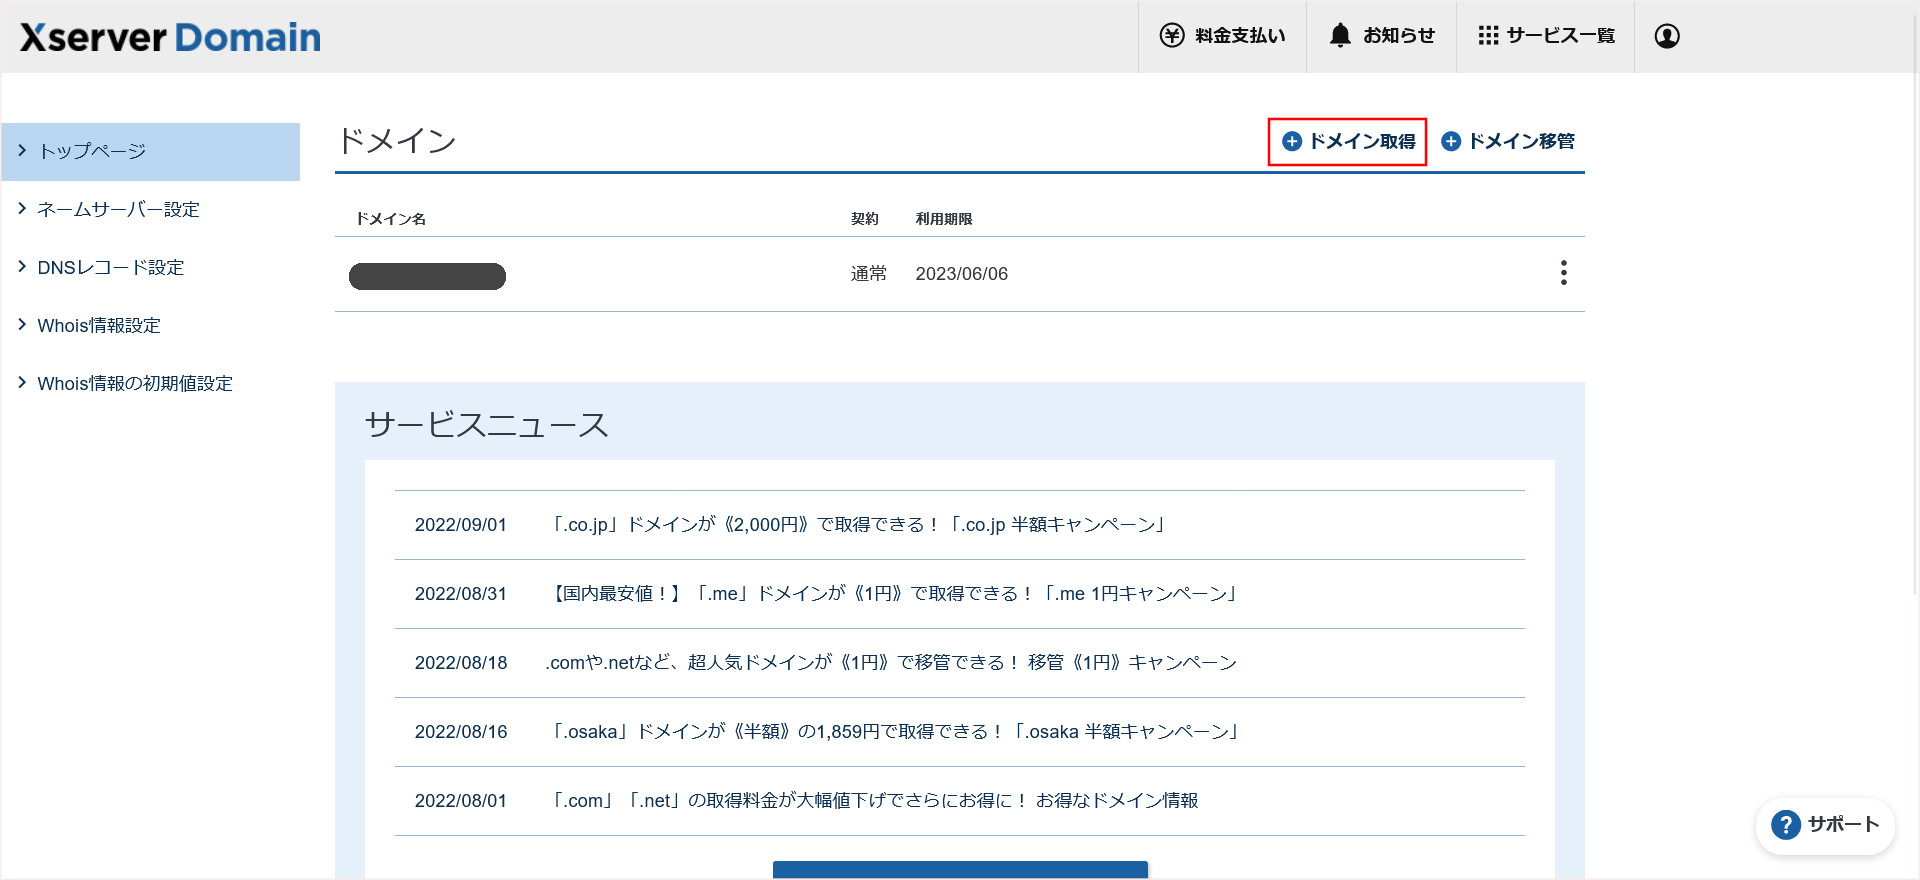This screenshot has width=1920, height=880.
Task: Click chevron beside Whois情報設定
Action: coord(22,325)
